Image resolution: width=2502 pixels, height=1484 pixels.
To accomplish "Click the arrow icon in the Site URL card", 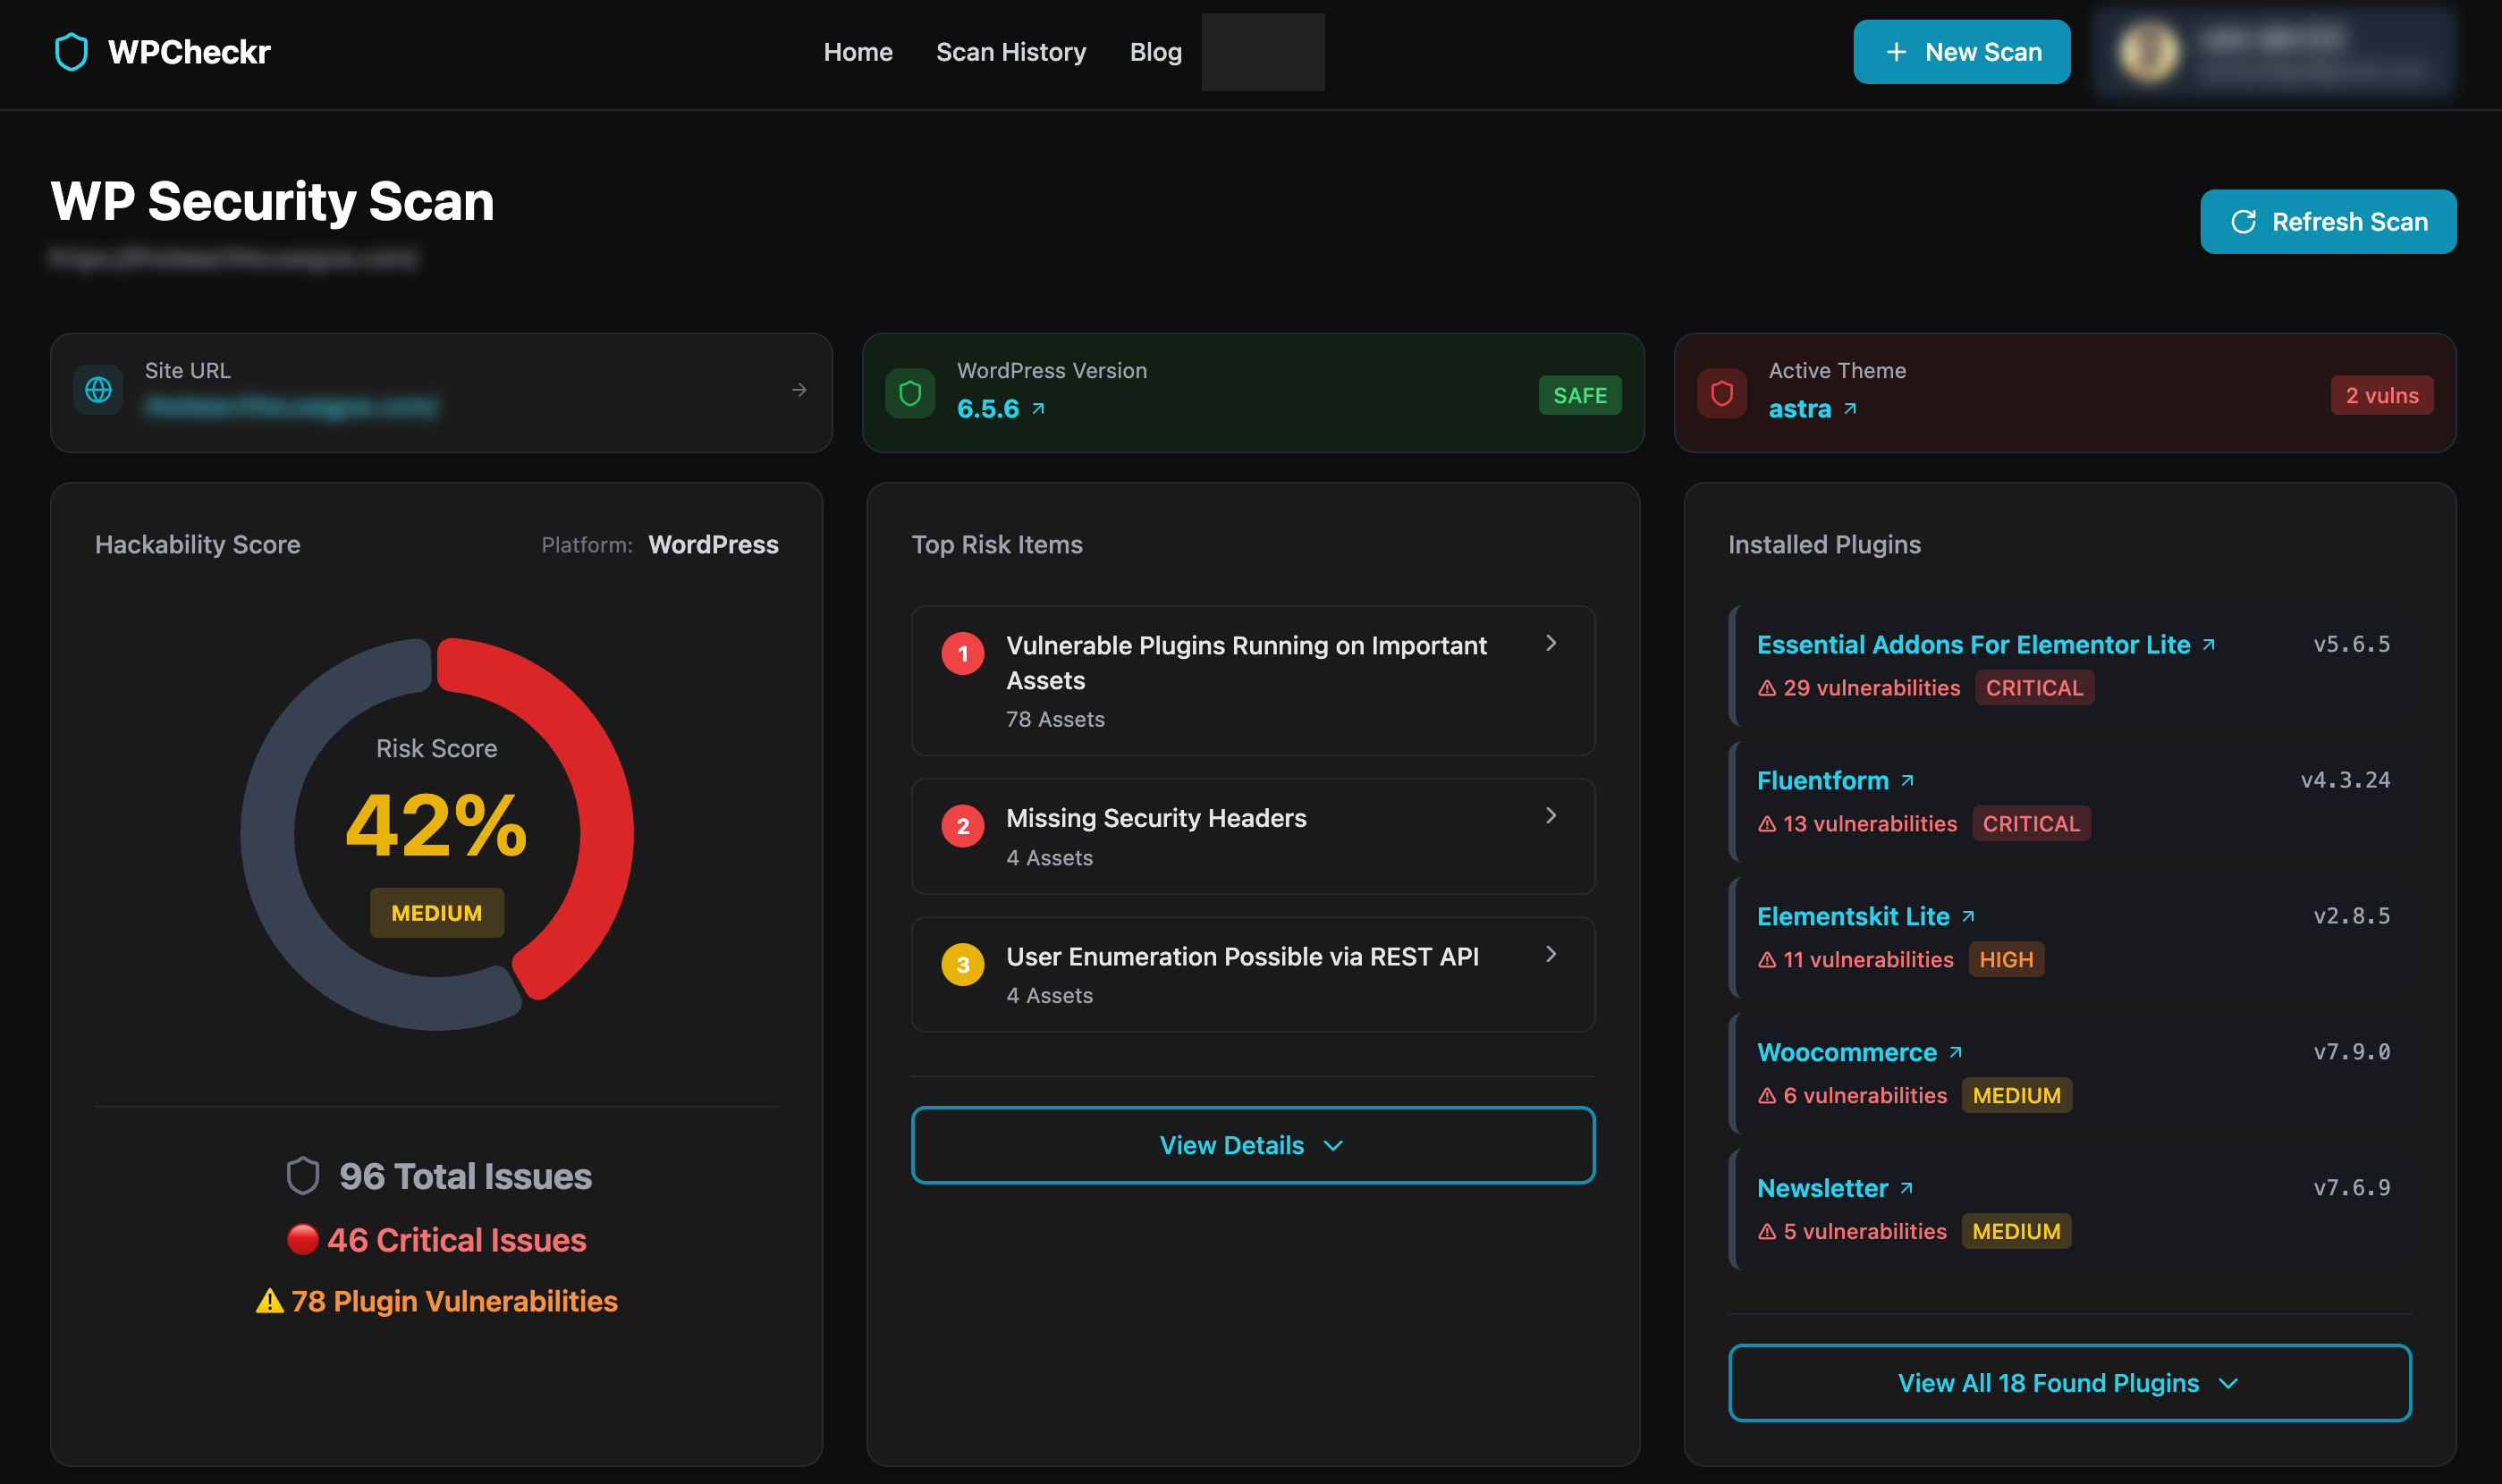I will click(x=800, y=390).
